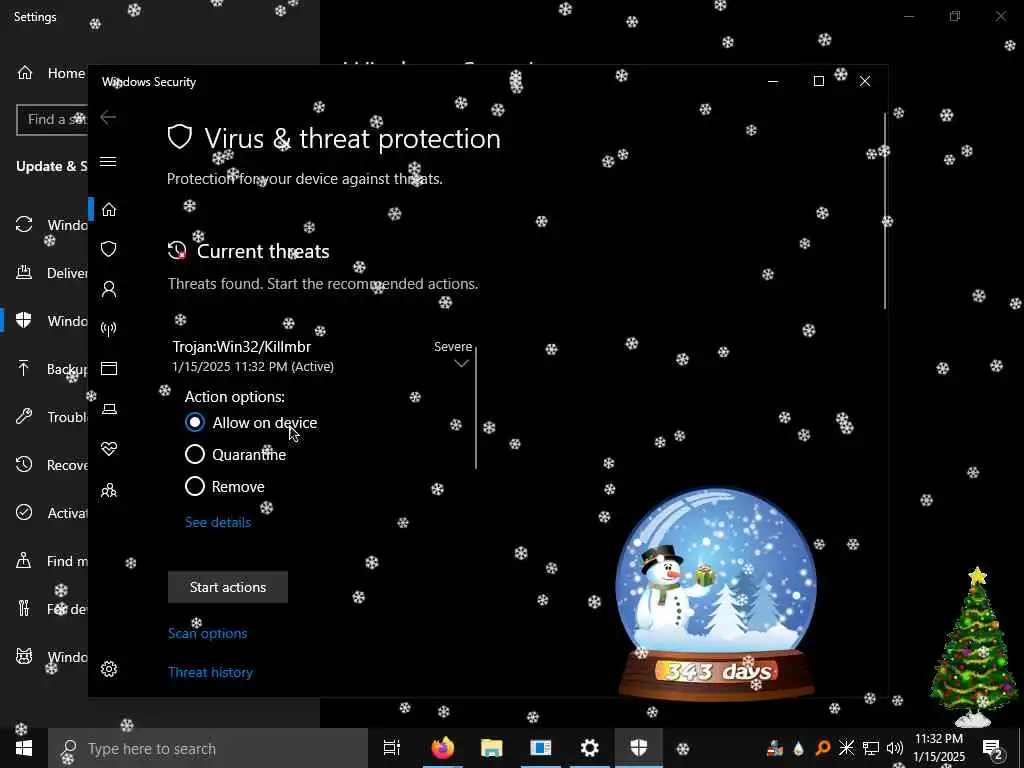Focus Find a setting search box
Viewport: 1024px width, 768px height.
pyautogui.click(x=52, y=120)
